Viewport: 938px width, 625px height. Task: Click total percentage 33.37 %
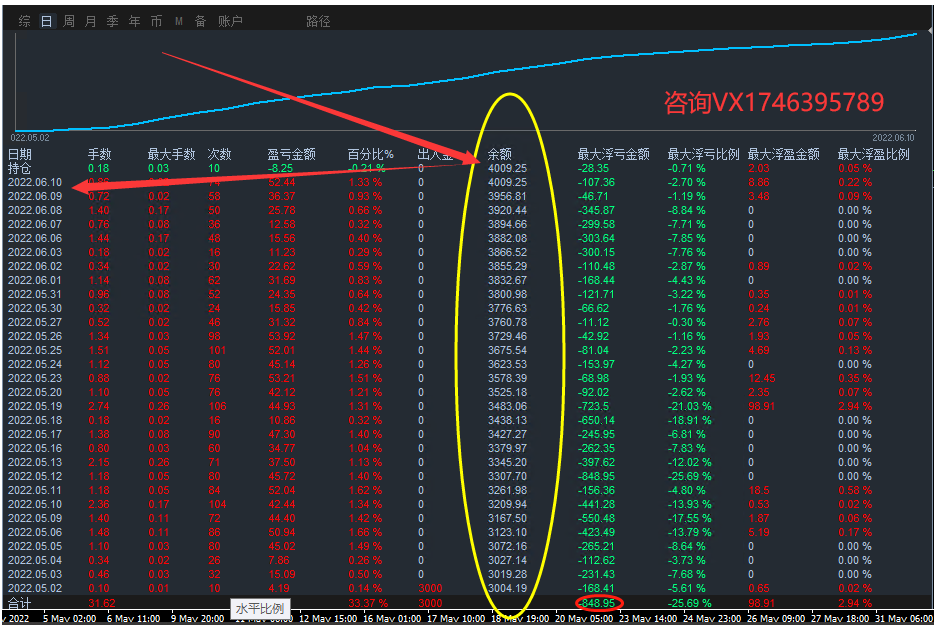368,603
